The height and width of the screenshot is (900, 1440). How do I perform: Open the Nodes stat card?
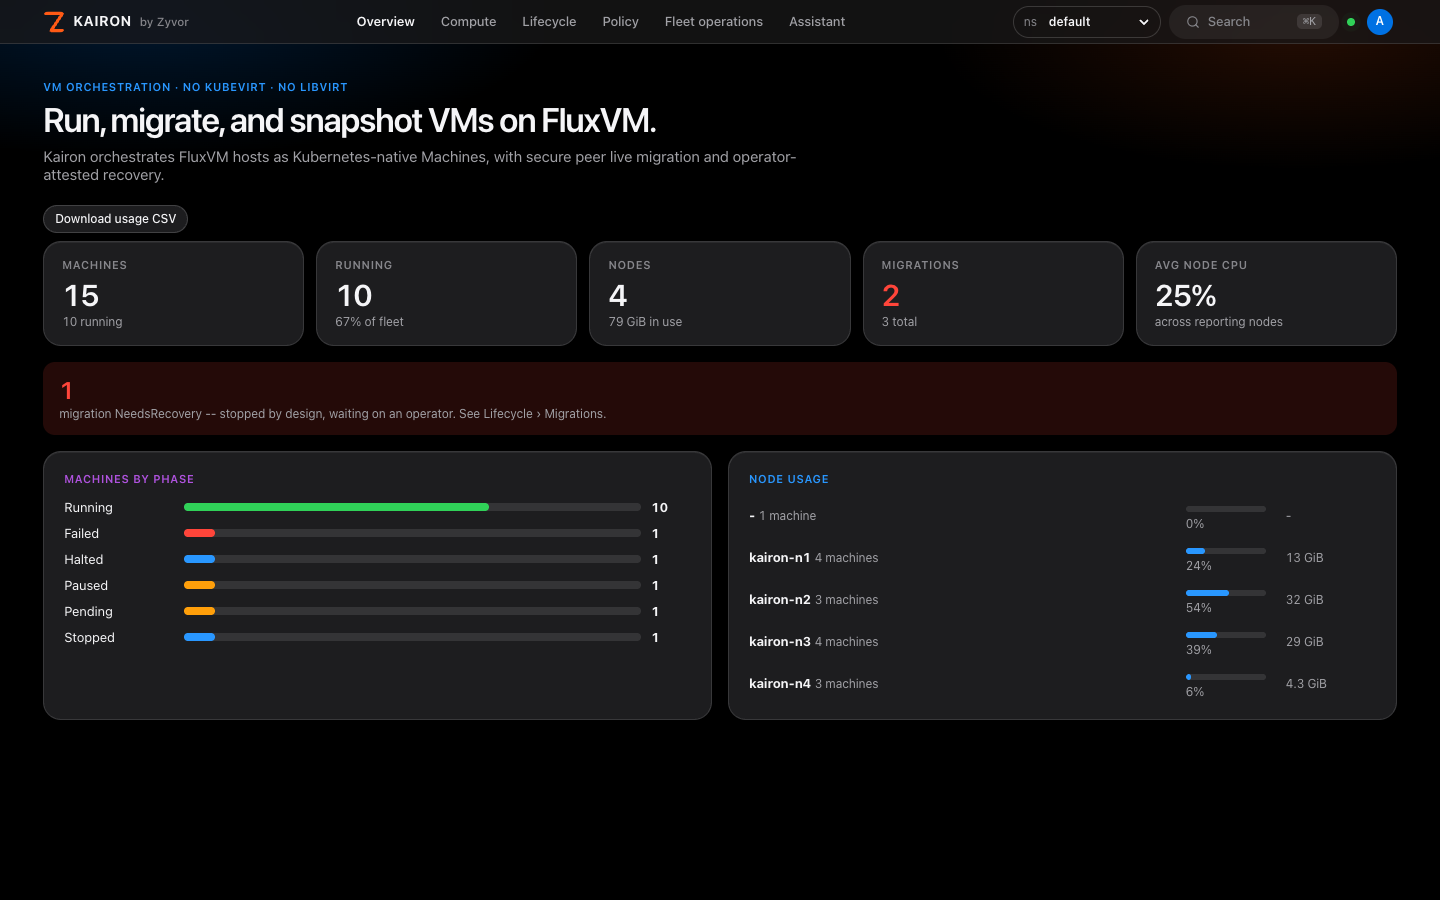tap(720, 294)
